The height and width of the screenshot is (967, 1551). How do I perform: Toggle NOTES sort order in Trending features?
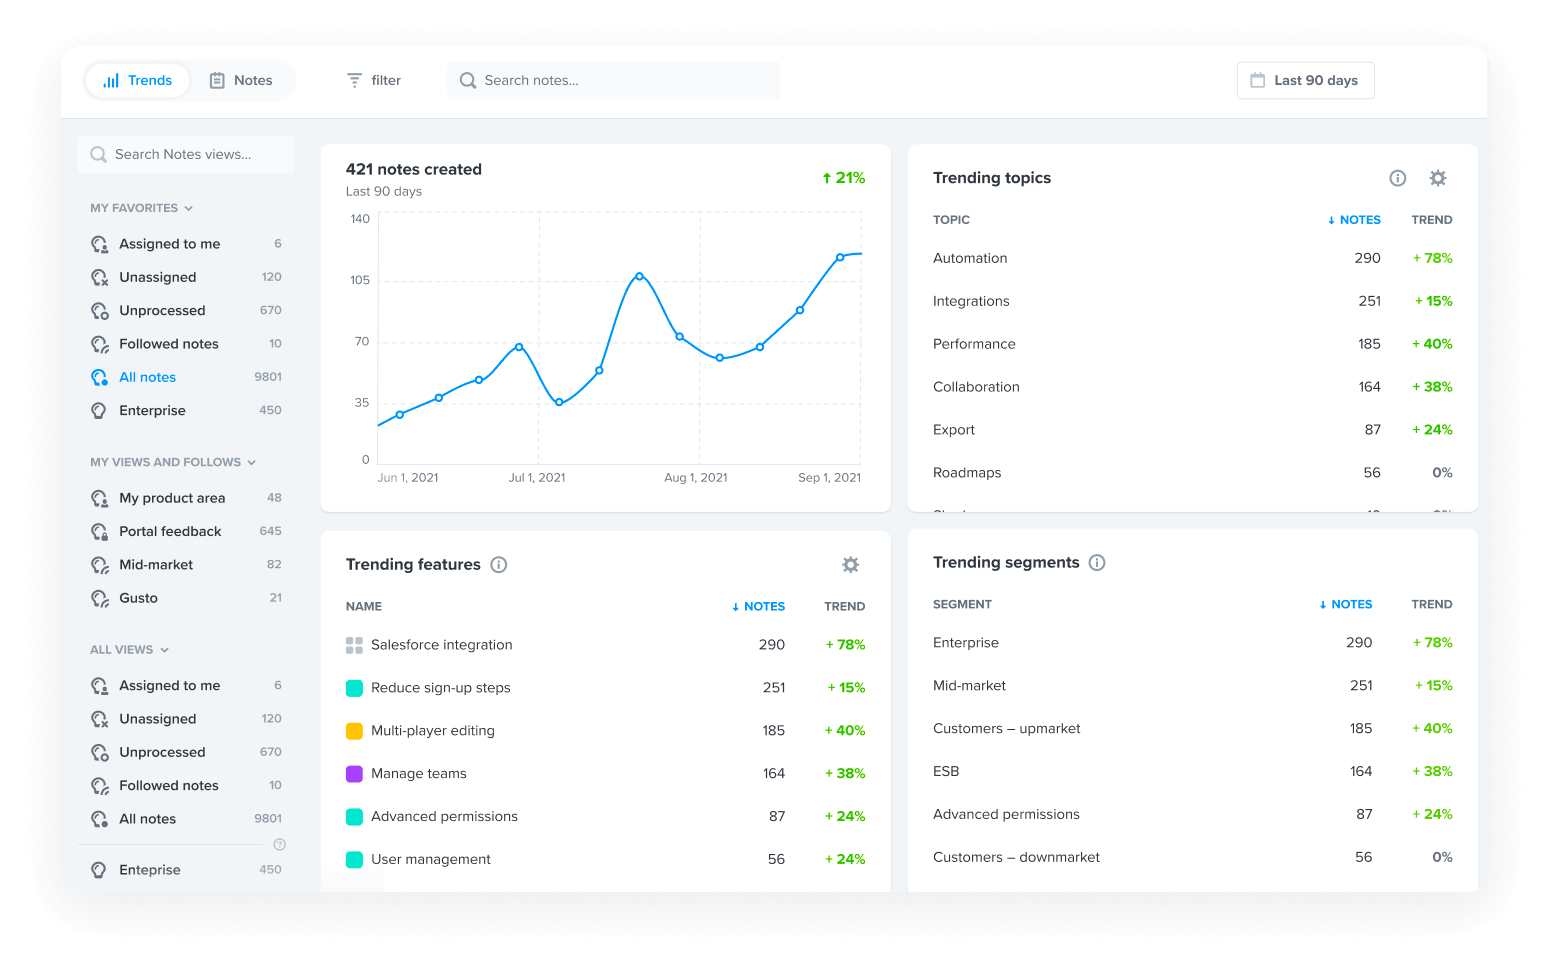point(758,606)
